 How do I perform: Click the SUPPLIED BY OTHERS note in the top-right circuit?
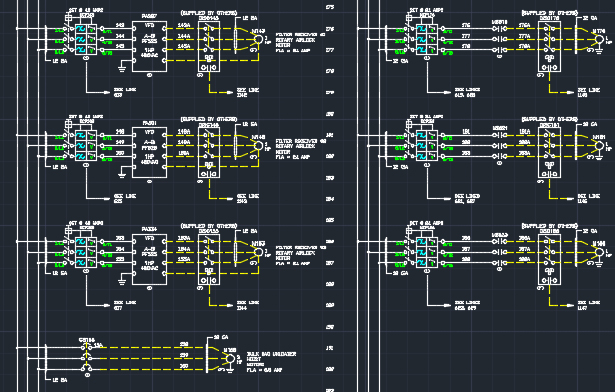(x=549, y=13)
